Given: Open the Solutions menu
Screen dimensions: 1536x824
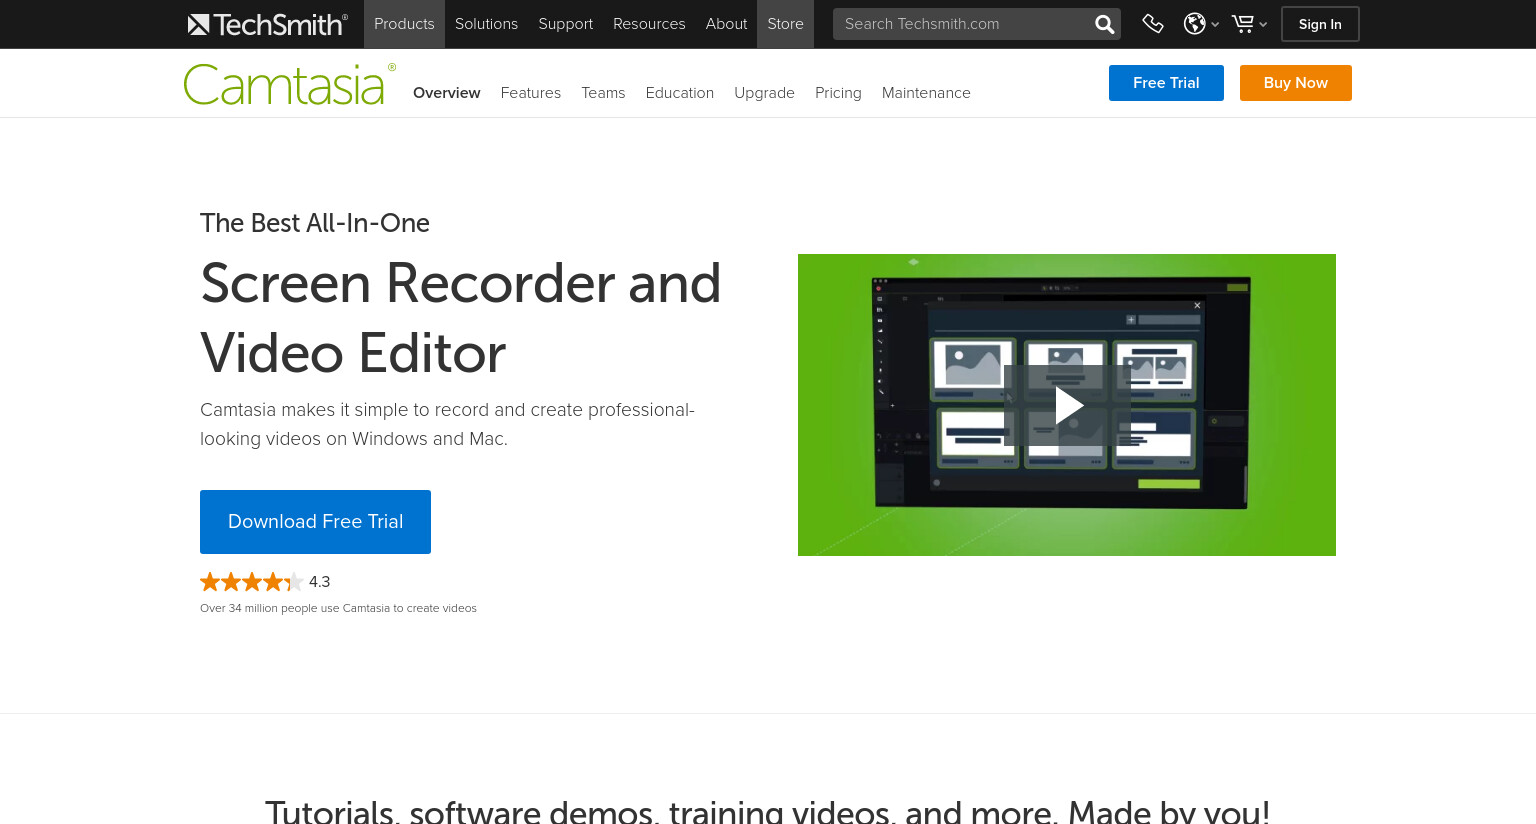Looking at the screenshot, I should tap(486, 24).
